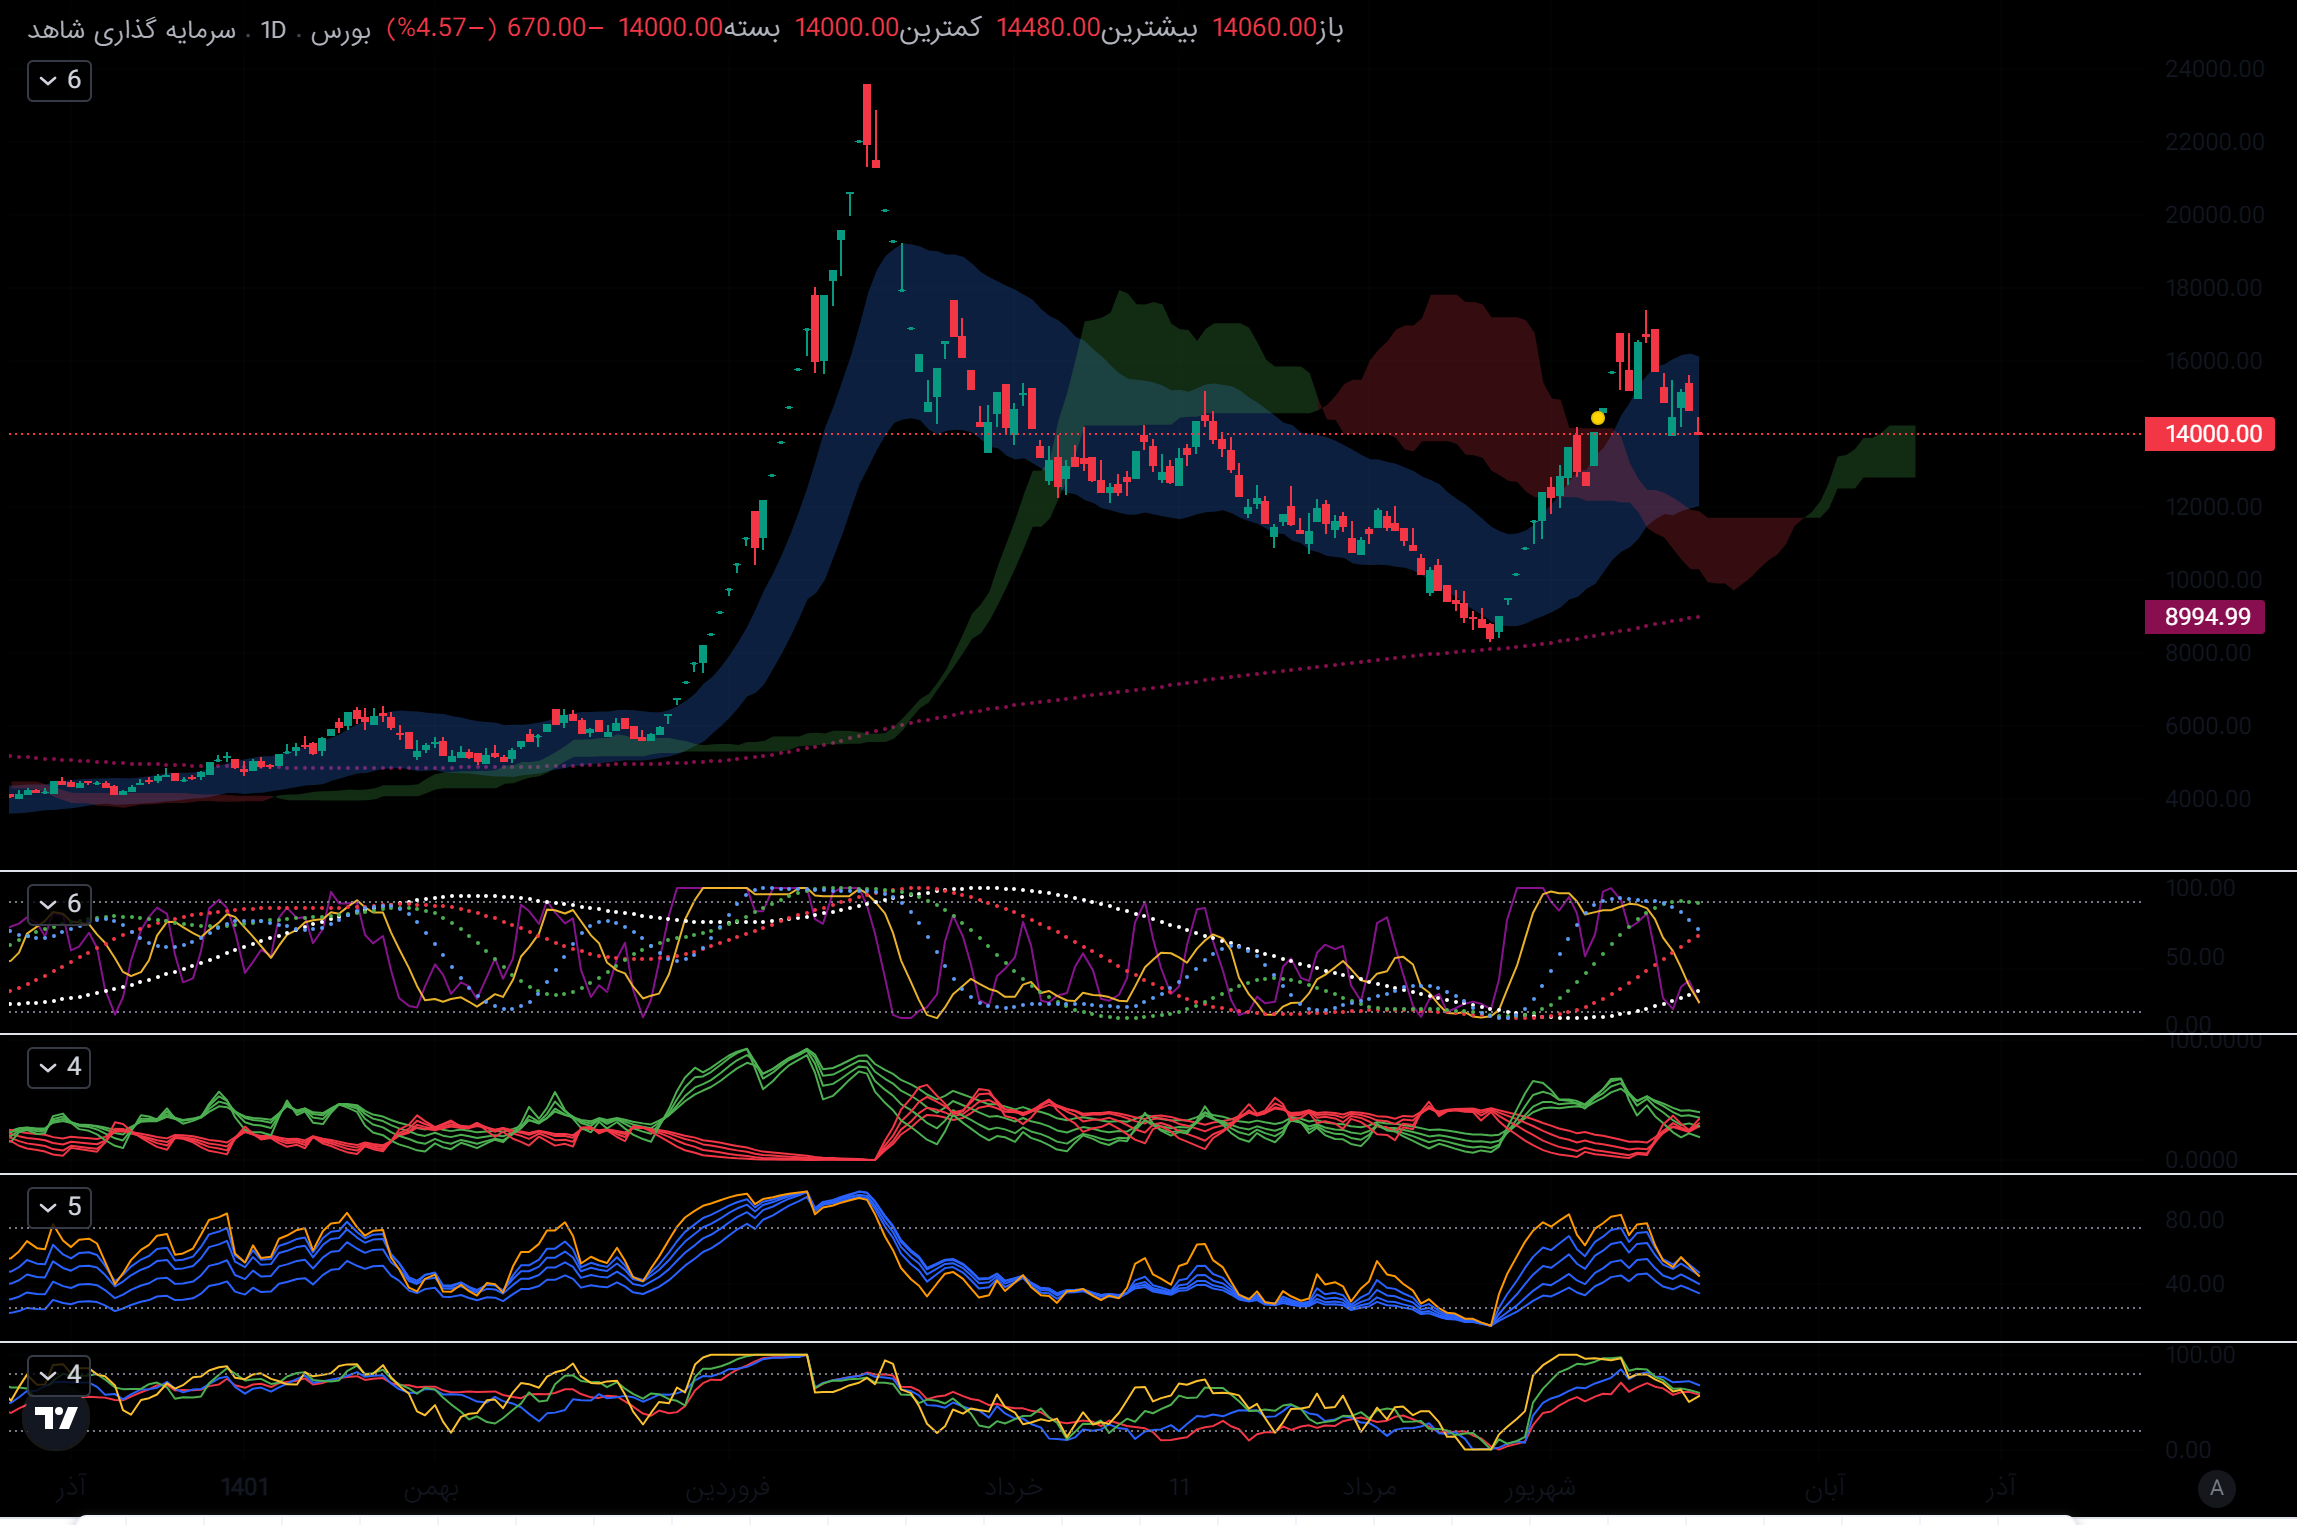Select the بهمن time axis label

[x=431, y=1488]
